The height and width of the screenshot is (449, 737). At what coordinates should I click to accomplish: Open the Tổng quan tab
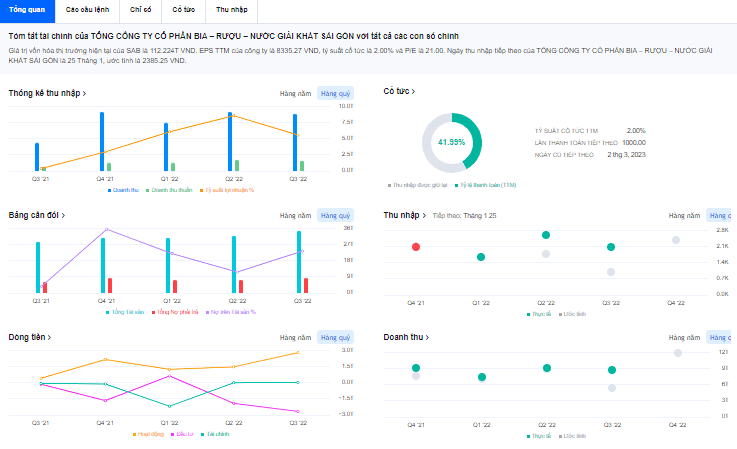(27, 10)
